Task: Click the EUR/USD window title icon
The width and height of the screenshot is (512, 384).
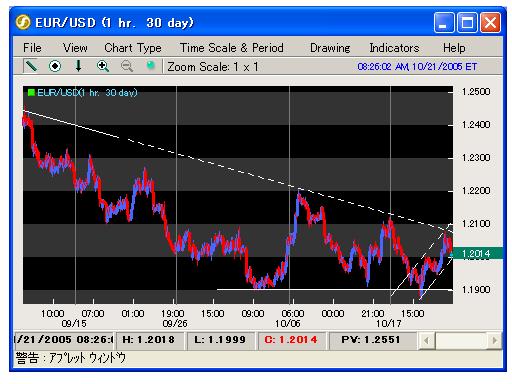Action: tap(23, 22)
